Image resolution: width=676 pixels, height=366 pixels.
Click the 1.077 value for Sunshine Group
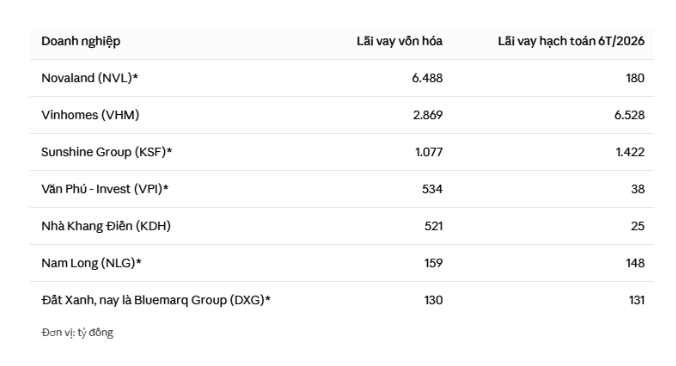[429, 152]
